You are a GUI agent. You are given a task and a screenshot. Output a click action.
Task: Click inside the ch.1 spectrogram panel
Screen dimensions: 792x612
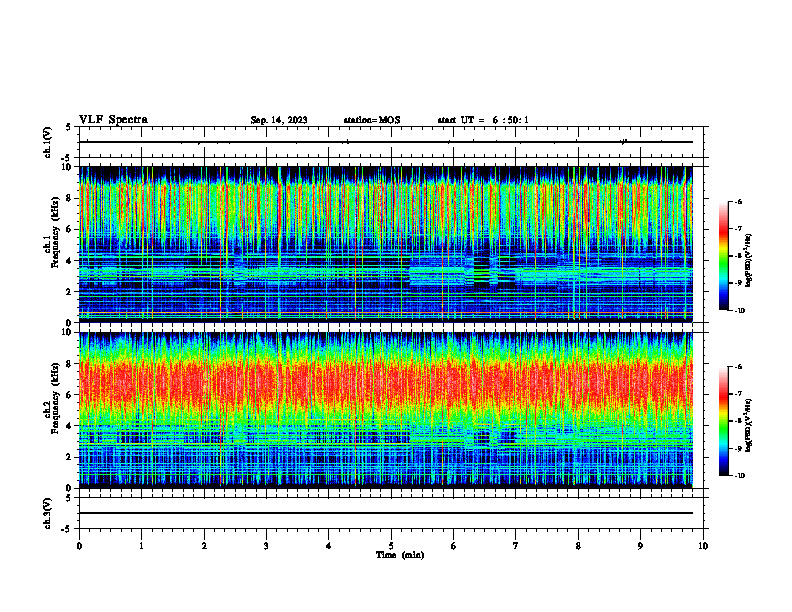(385, 244)
